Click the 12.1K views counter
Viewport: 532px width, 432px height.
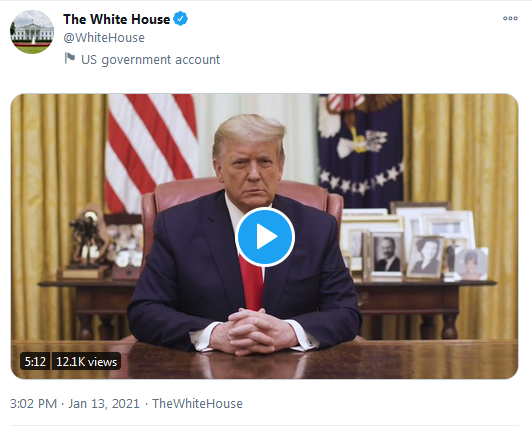[x=87, y=361]
